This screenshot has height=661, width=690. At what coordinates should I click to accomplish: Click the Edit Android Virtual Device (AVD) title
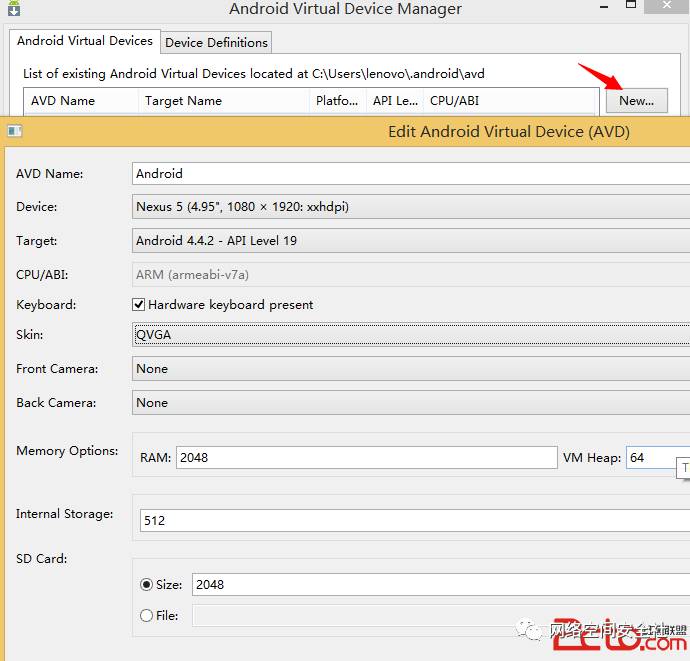(x=509, y=132)
